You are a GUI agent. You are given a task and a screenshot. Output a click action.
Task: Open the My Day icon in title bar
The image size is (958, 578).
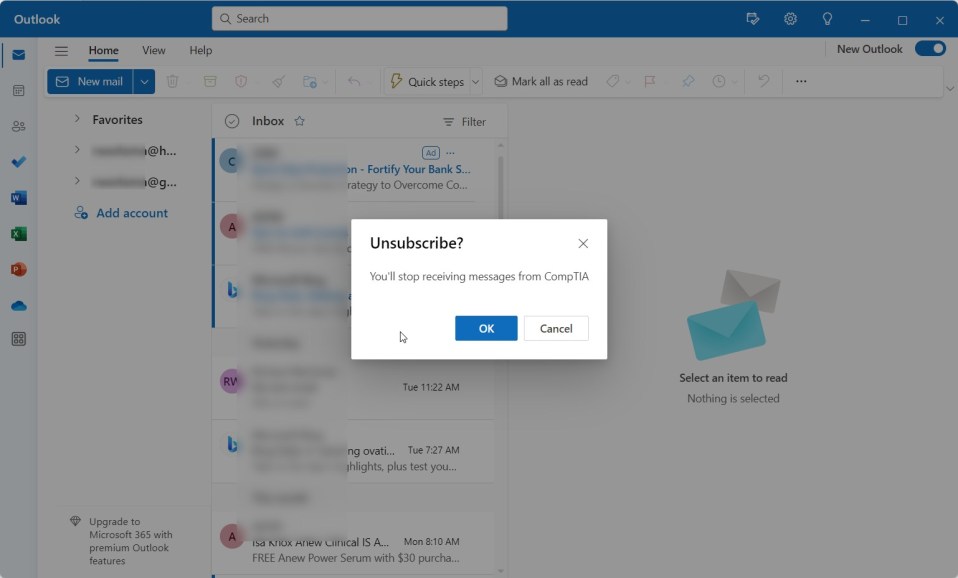(753, 19)
